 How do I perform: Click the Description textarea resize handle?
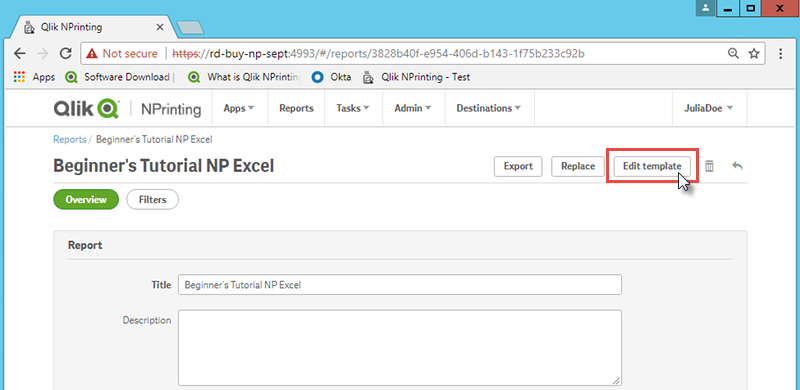tap(616, 381)
